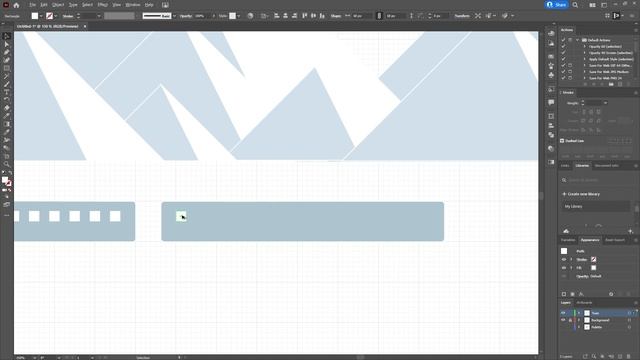640x360 pixels.
Task: Go to the Illustrator Home screen
Action: coord(16,5)
